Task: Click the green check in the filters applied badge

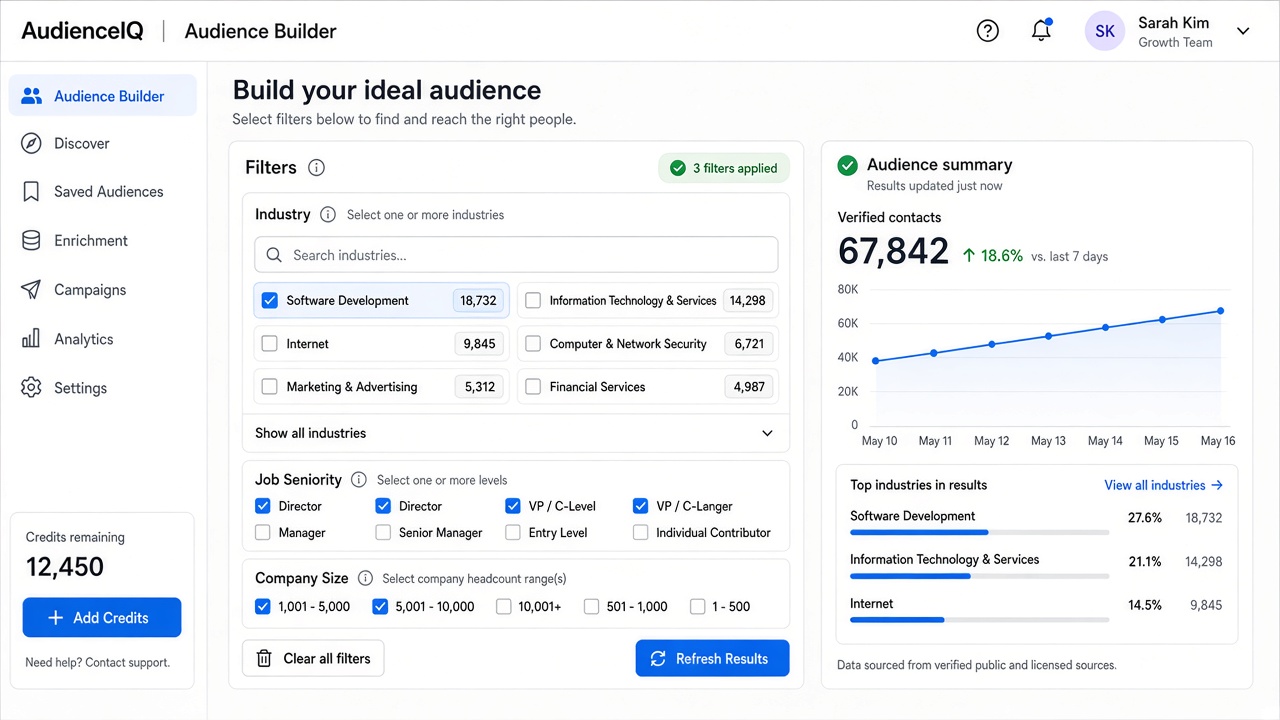Action: (678, 168)
